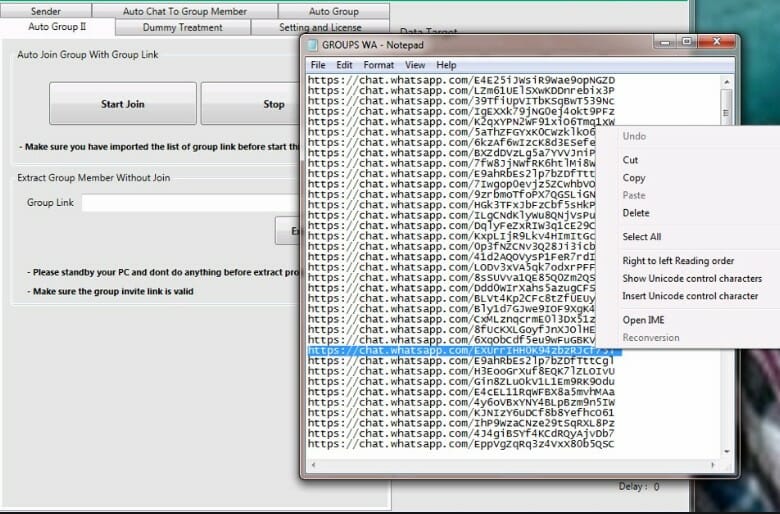The width and height of the screenshot is (780, 514).
Task: Click the line ending 39TfiUpVITbKSqBwT539Nc
Action: (461, 101)
